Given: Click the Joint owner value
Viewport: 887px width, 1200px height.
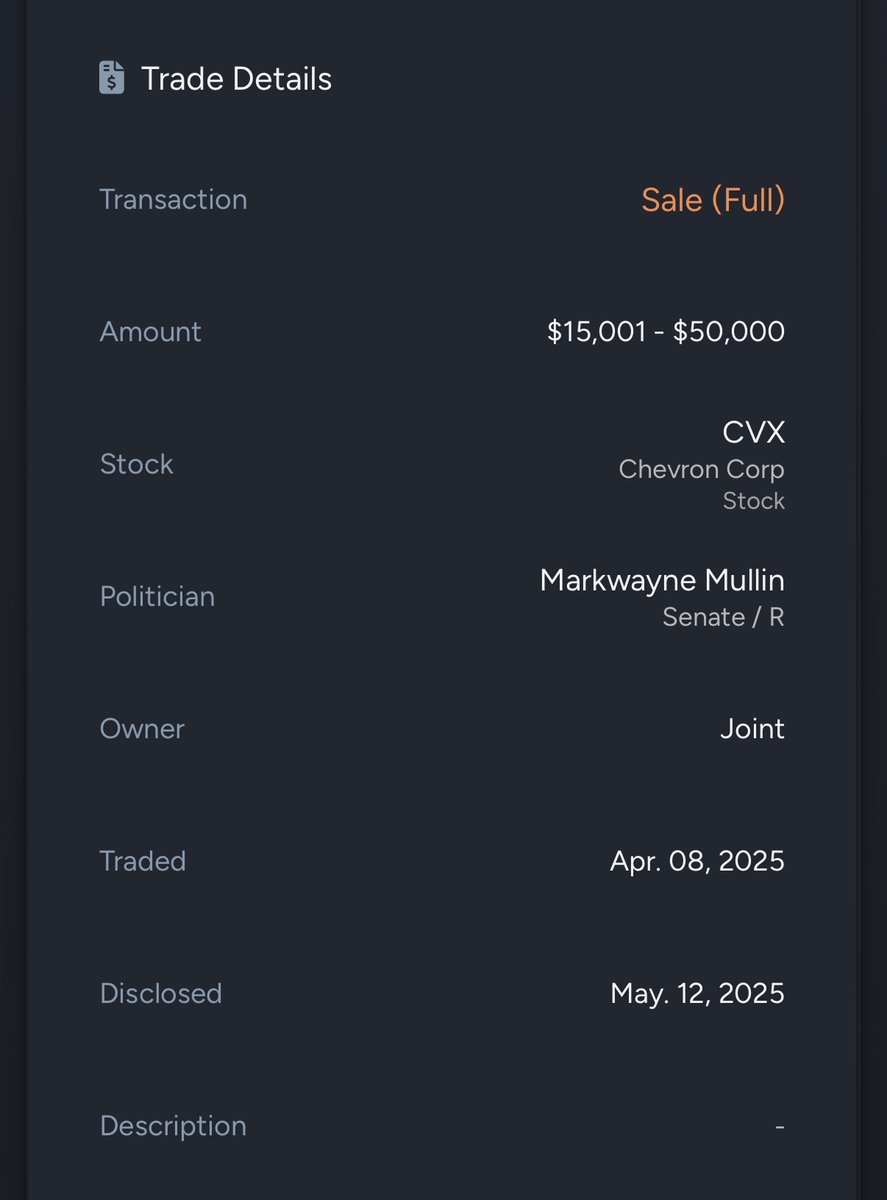Looking at the screenshot, I should point(752,728).
